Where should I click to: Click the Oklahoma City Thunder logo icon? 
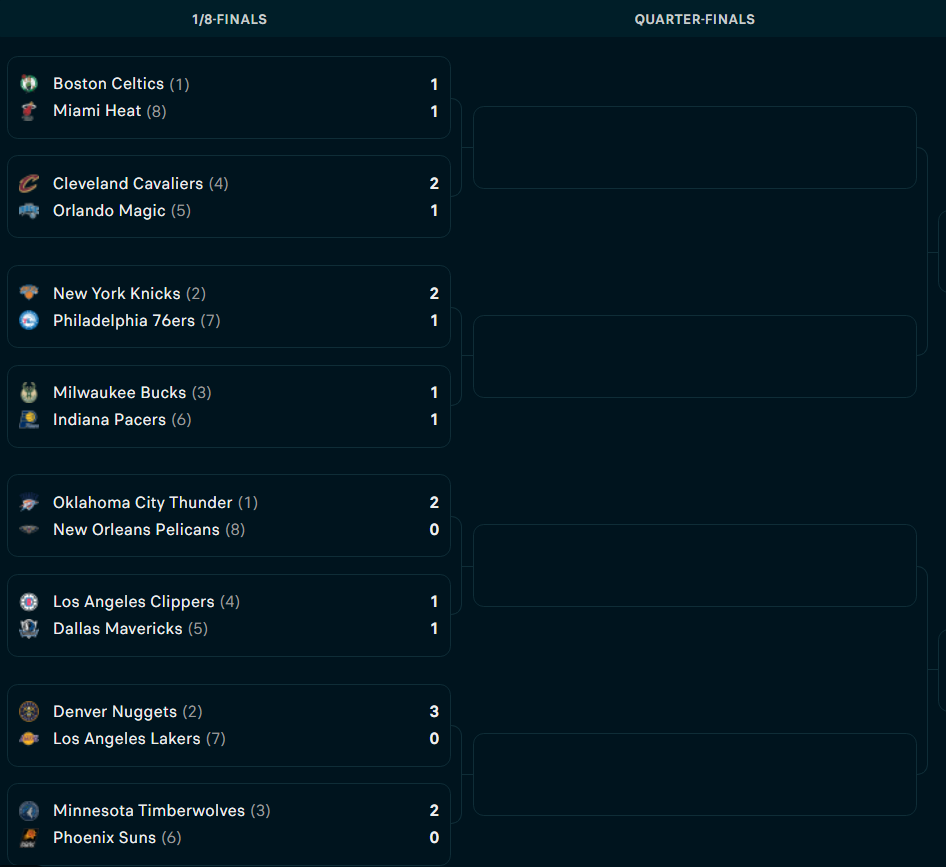click(29, 502)
